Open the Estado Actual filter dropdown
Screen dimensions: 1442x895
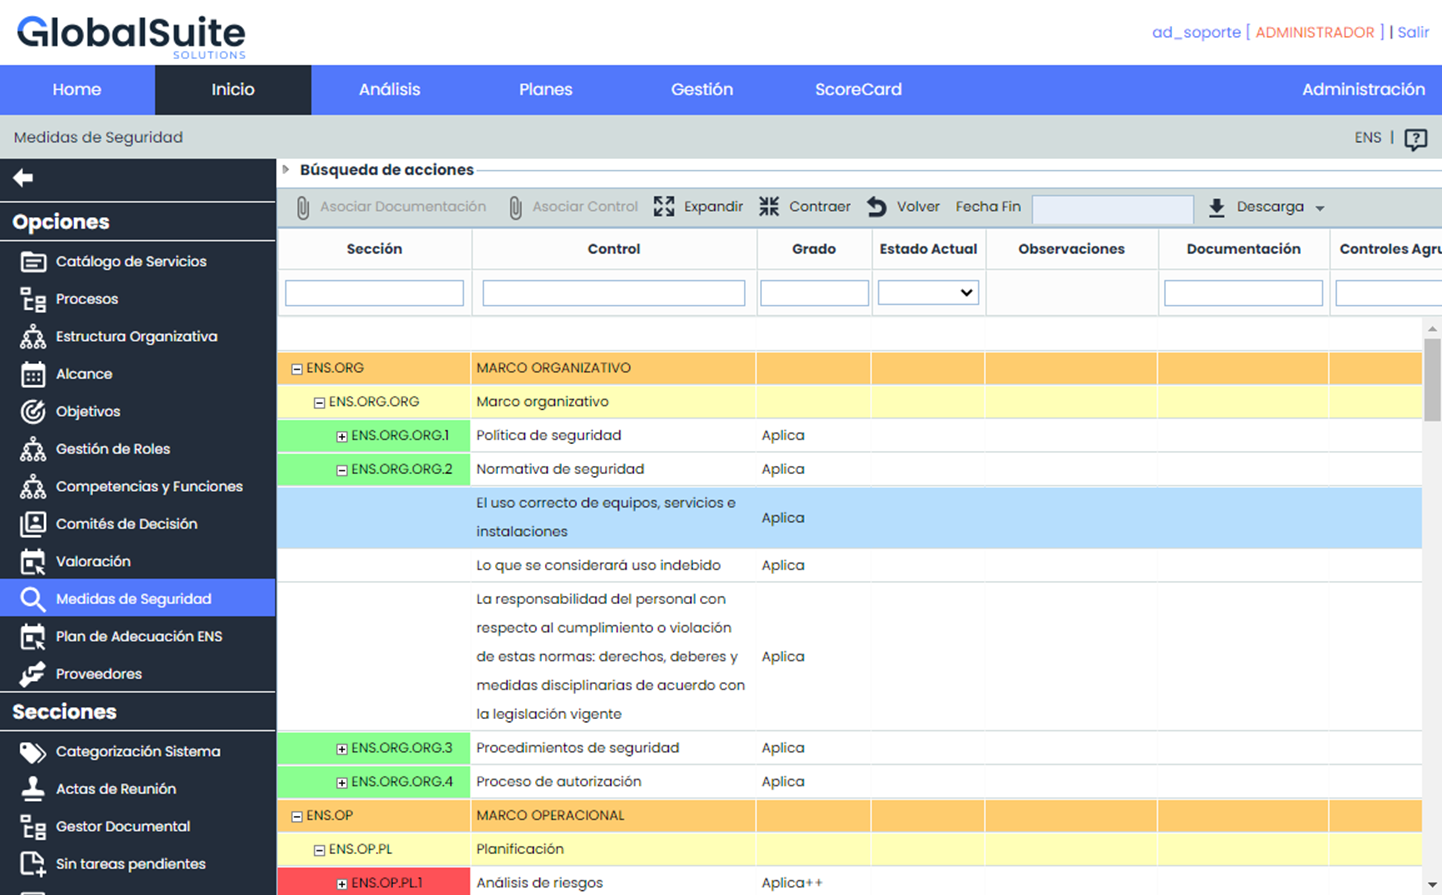point(927,293)
